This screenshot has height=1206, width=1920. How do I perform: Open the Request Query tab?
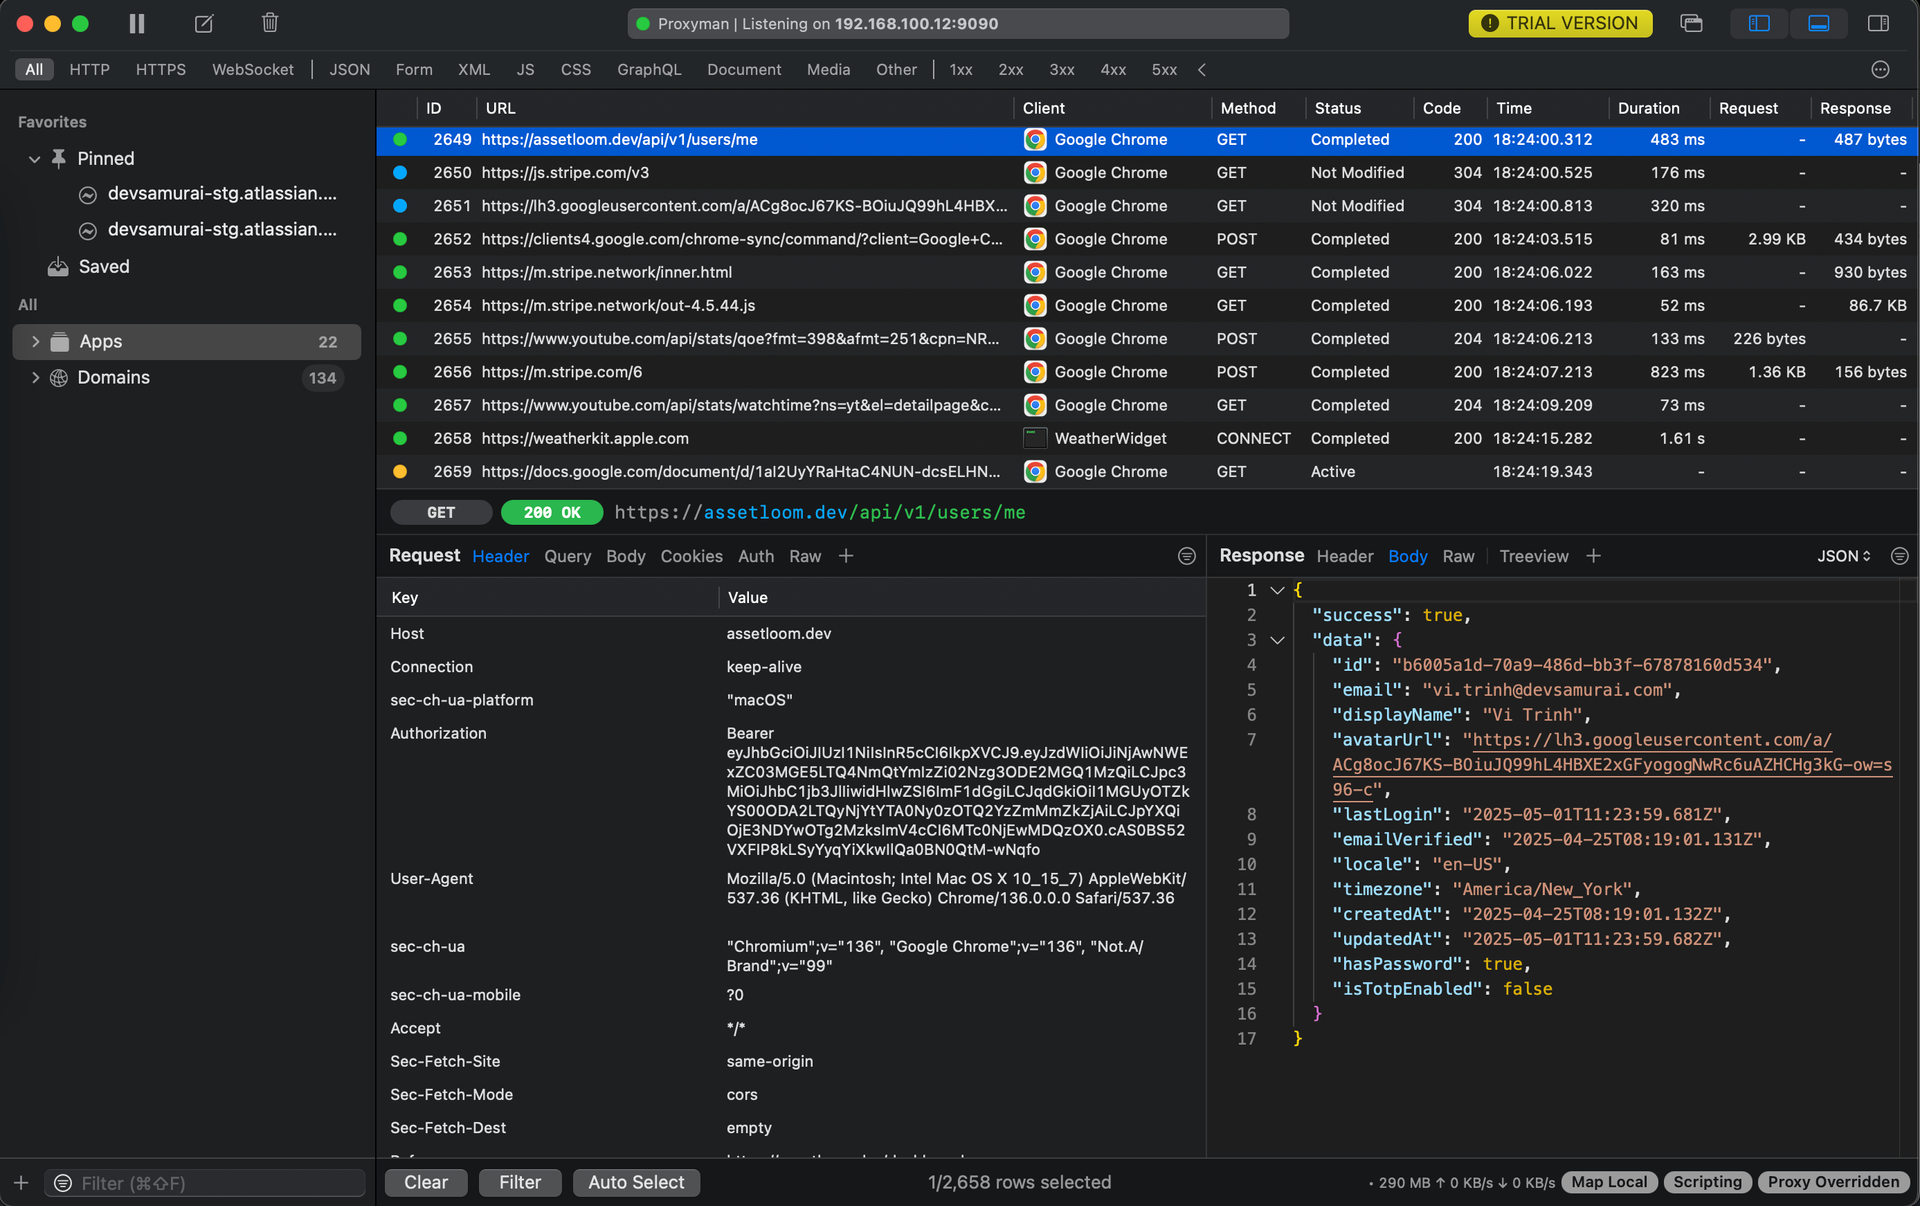pos(567,557)
